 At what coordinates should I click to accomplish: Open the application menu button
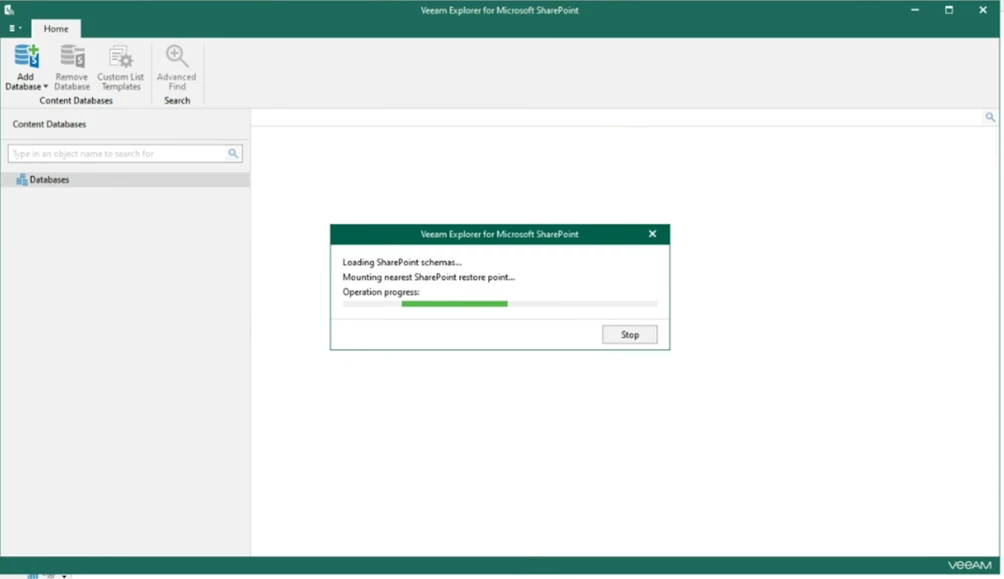(x=15, y=28)
